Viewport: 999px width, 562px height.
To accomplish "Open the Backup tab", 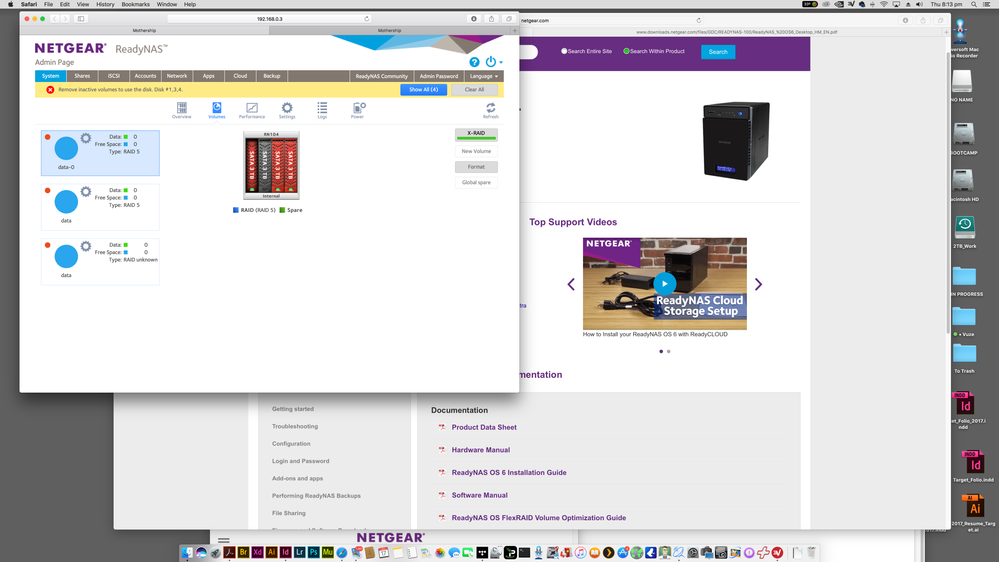I will (x=271, y=76).
